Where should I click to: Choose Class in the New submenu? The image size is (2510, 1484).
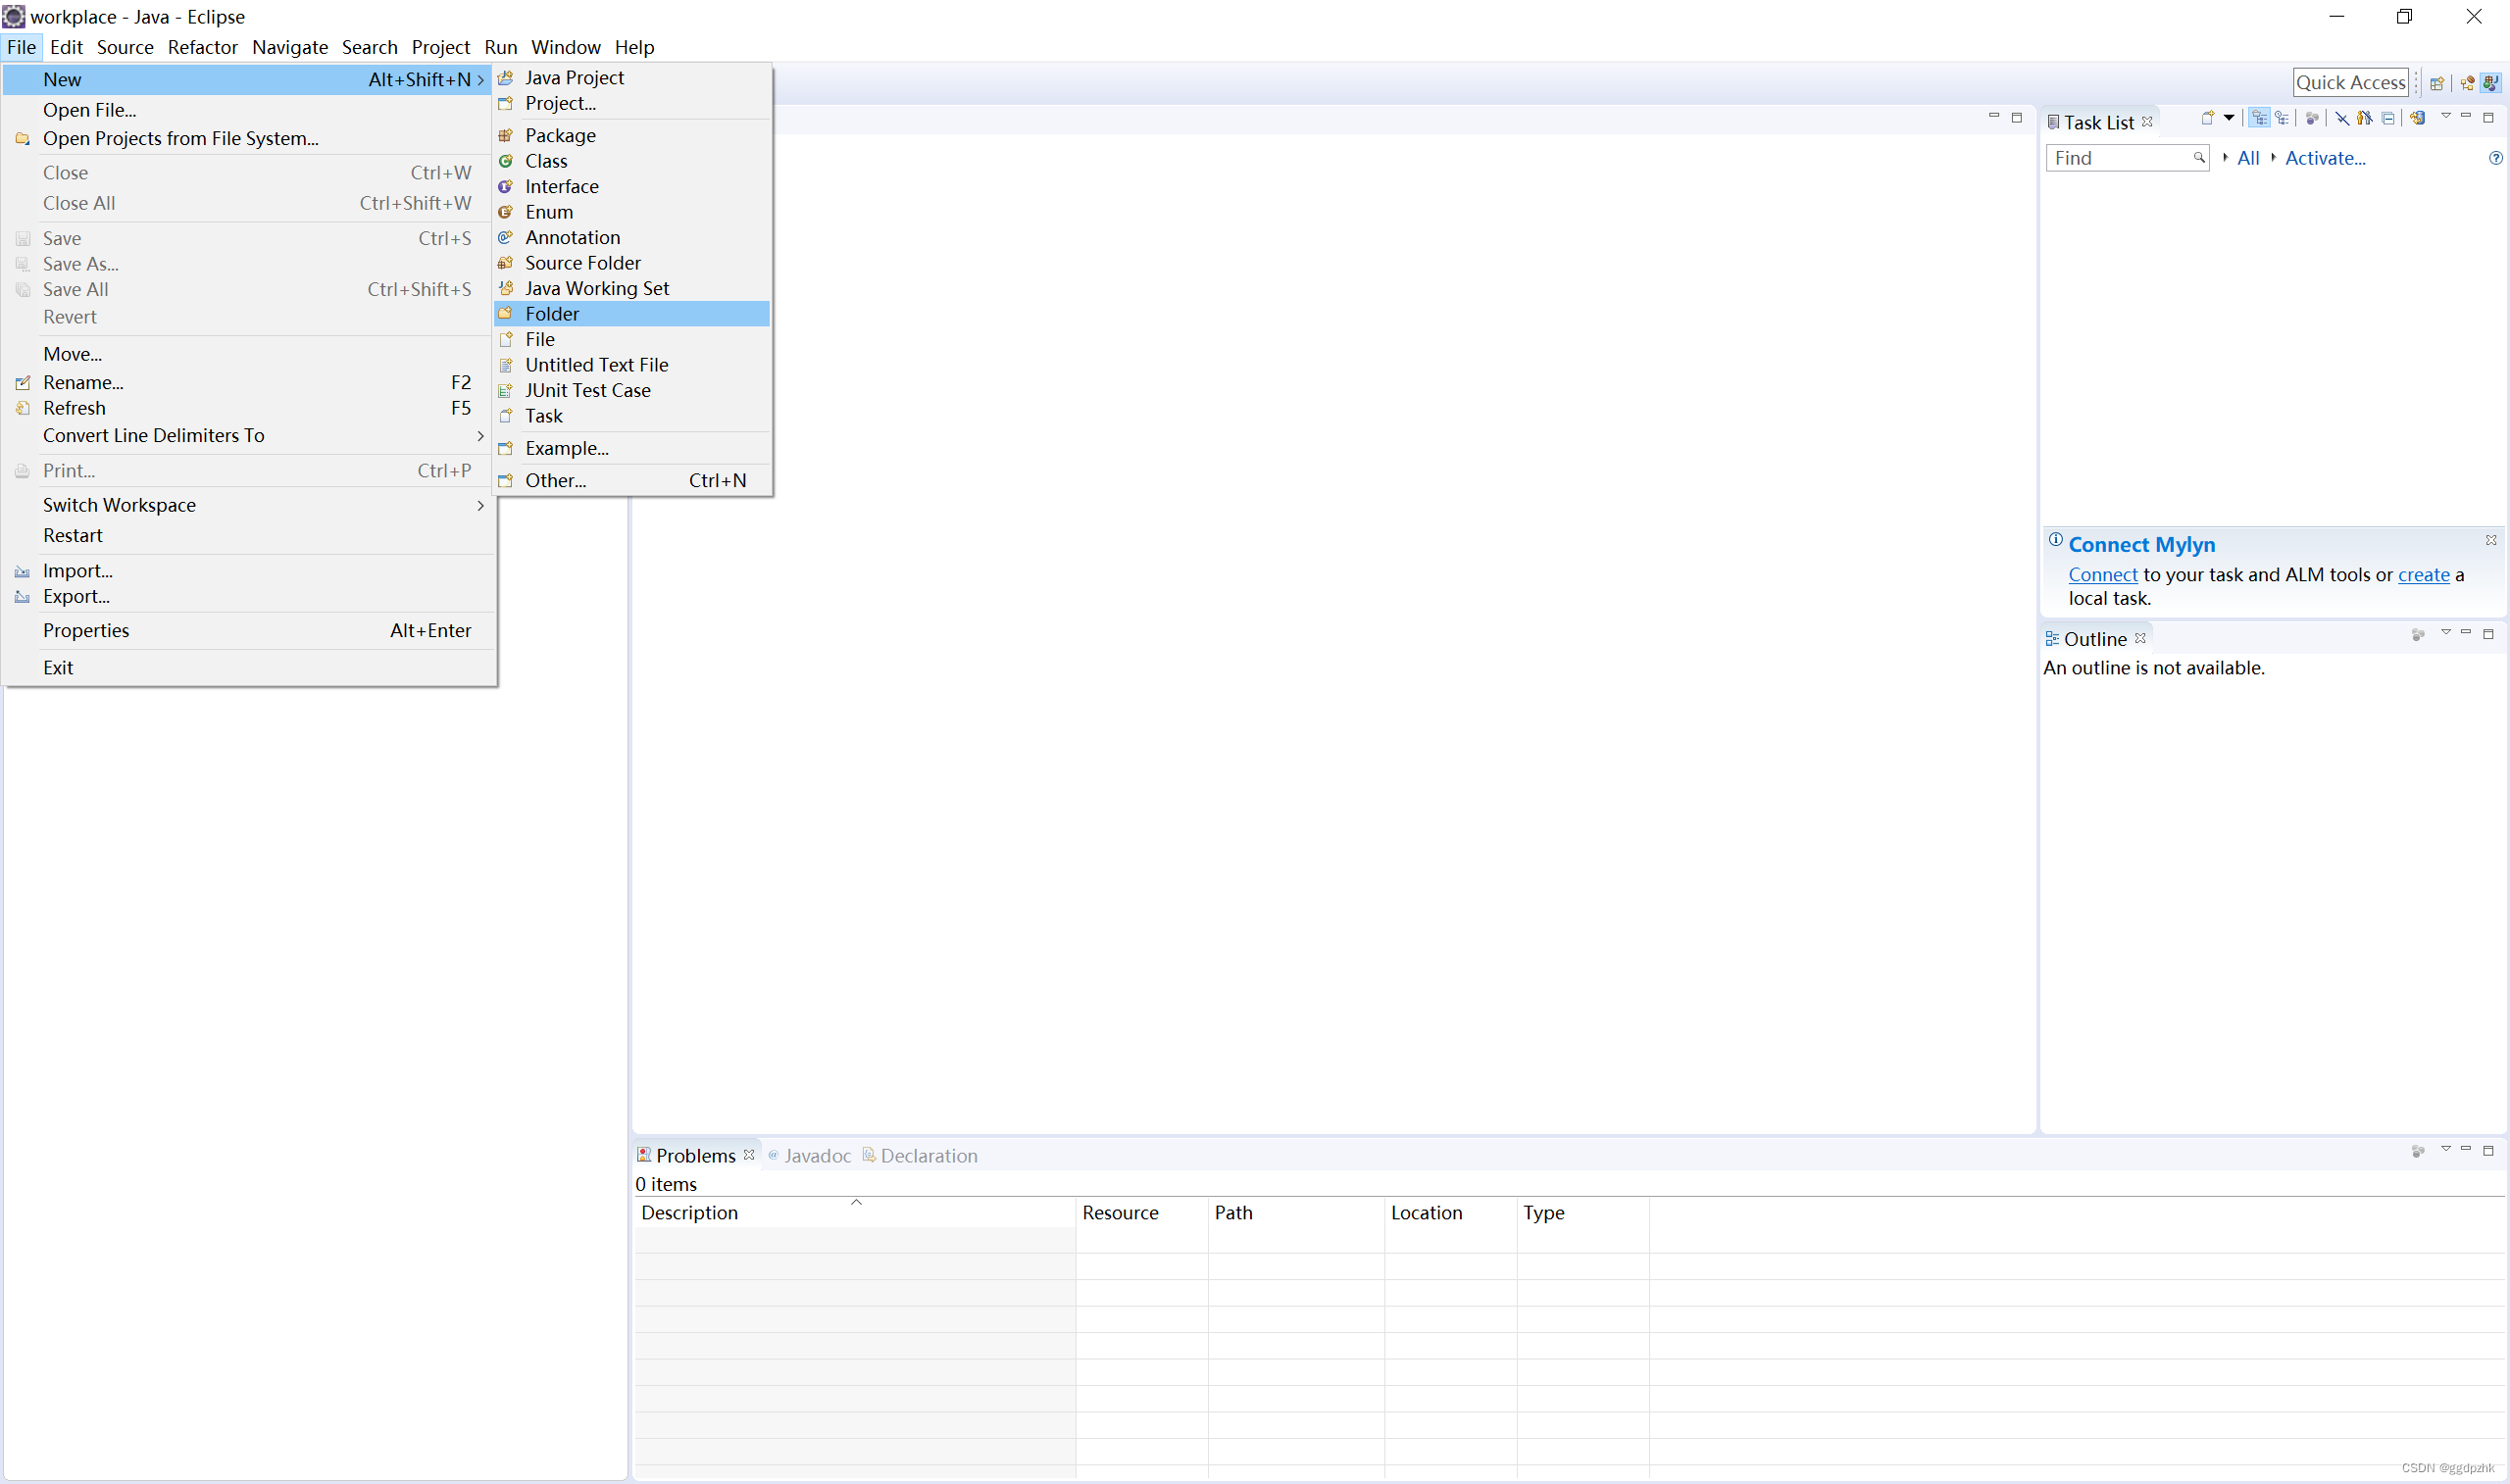pos(632,161)
